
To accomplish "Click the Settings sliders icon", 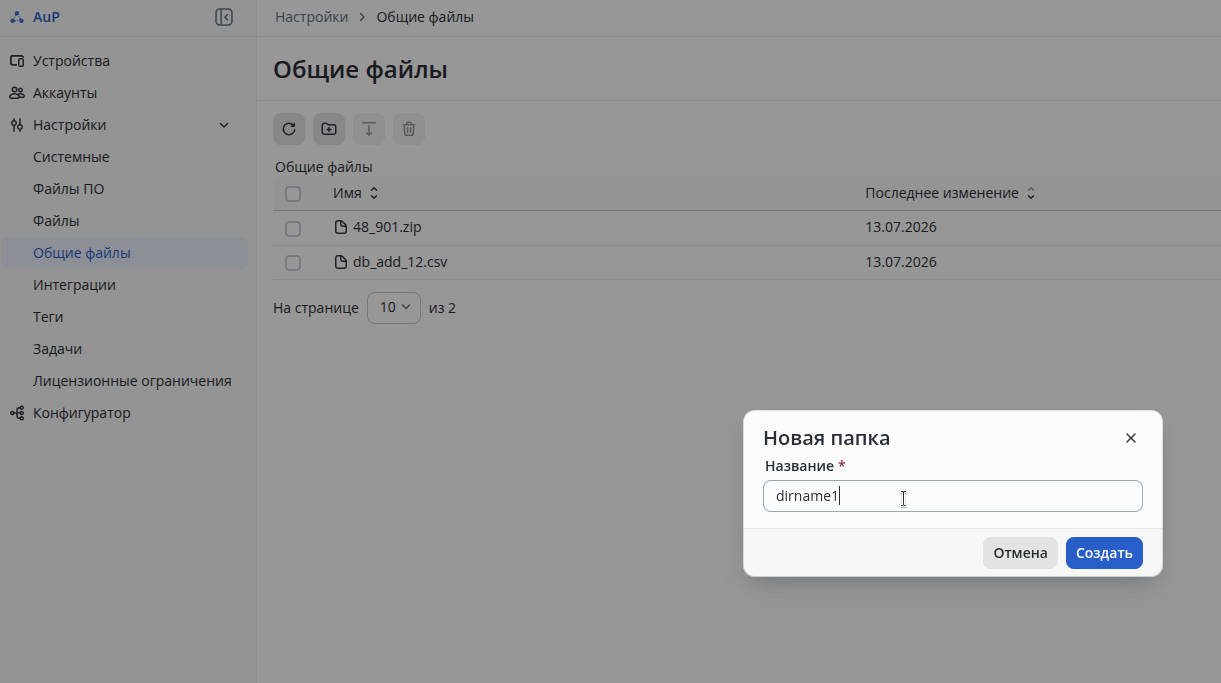I will click(17, 125).
